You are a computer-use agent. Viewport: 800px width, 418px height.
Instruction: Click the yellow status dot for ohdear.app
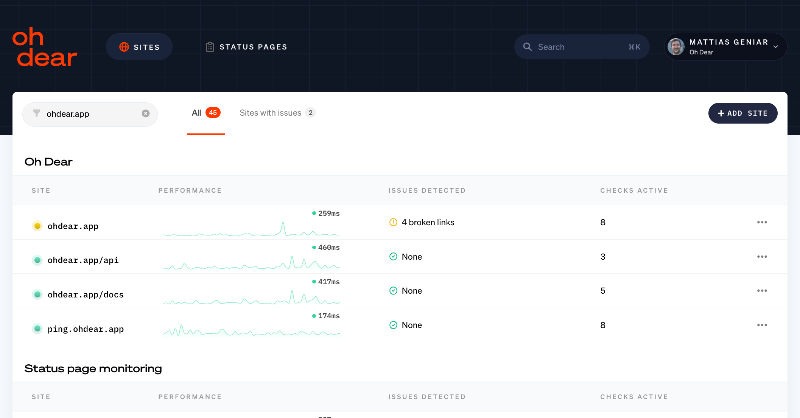pyautogui.click(x=37, y=226)
